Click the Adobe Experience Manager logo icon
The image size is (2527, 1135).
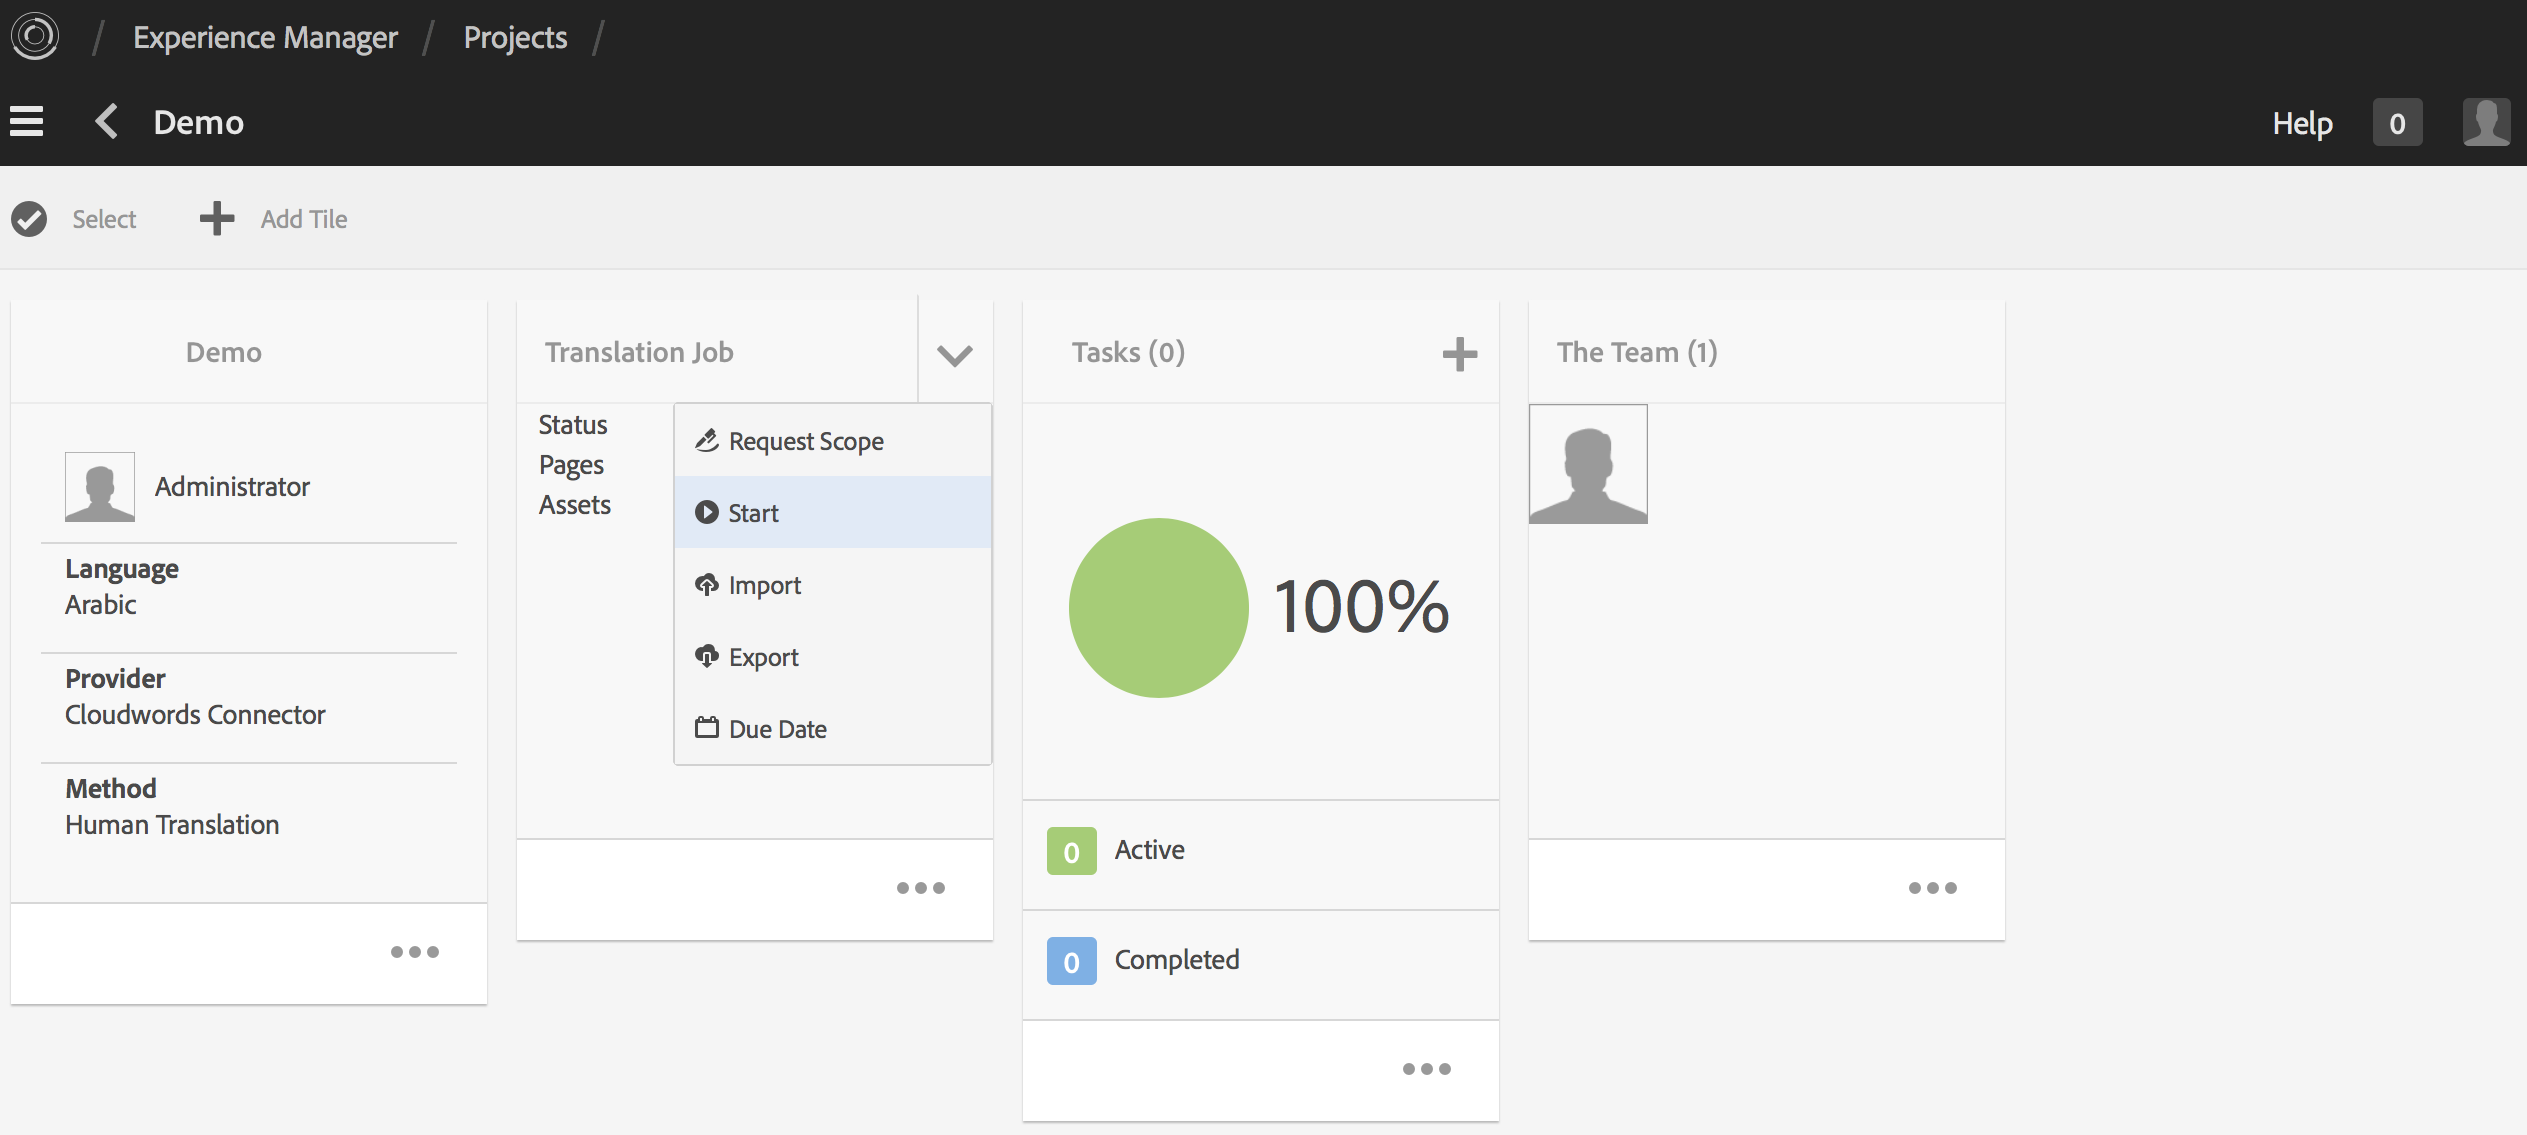point(35,37)
